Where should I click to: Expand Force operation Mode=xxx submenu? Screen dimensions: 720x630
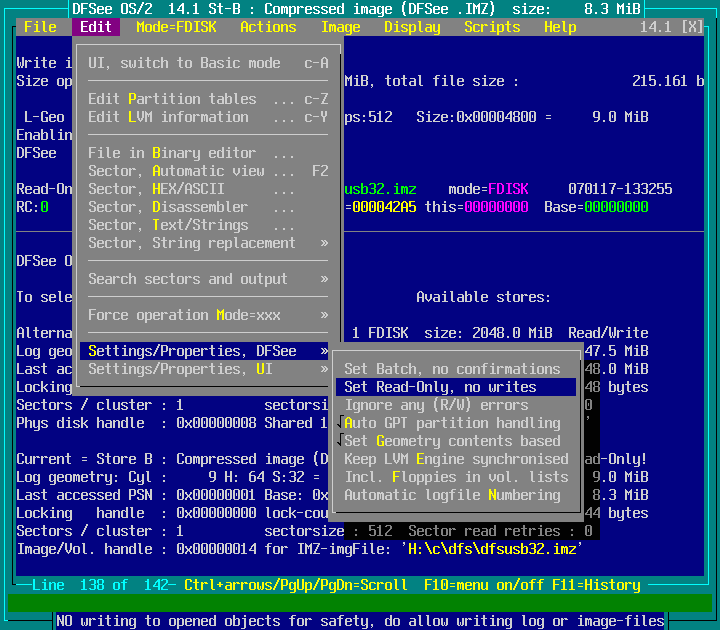[208, 315]
